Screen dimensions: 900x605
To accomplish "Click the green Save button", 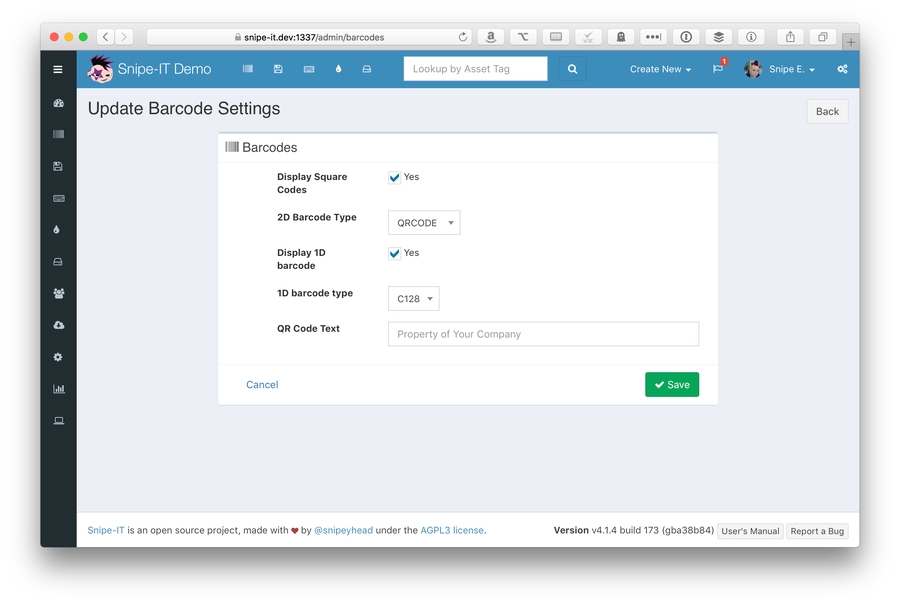I will [x=671, y=385].
